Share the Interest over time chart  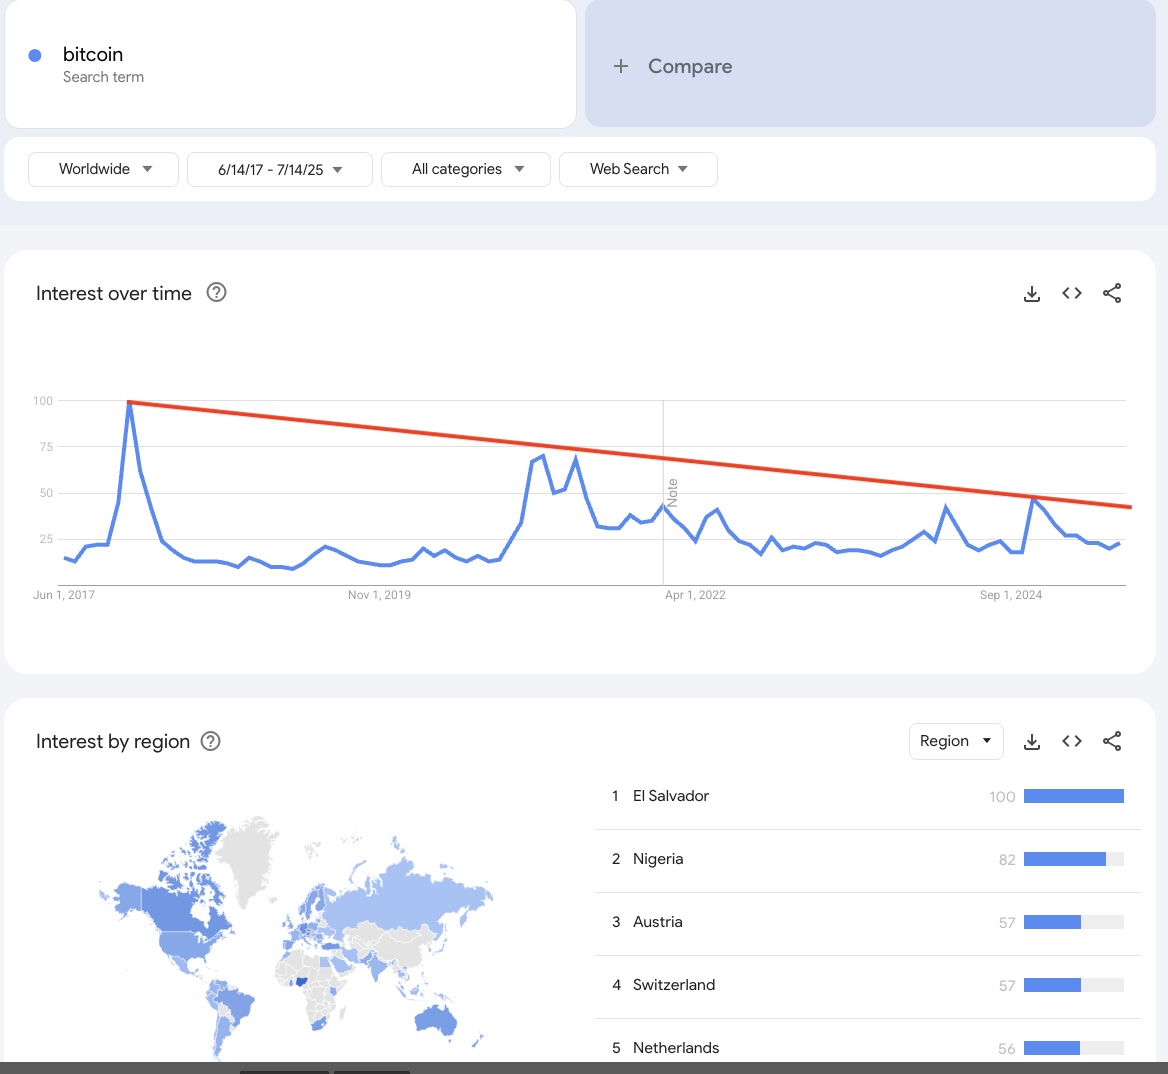click(x=1112, y=293)
